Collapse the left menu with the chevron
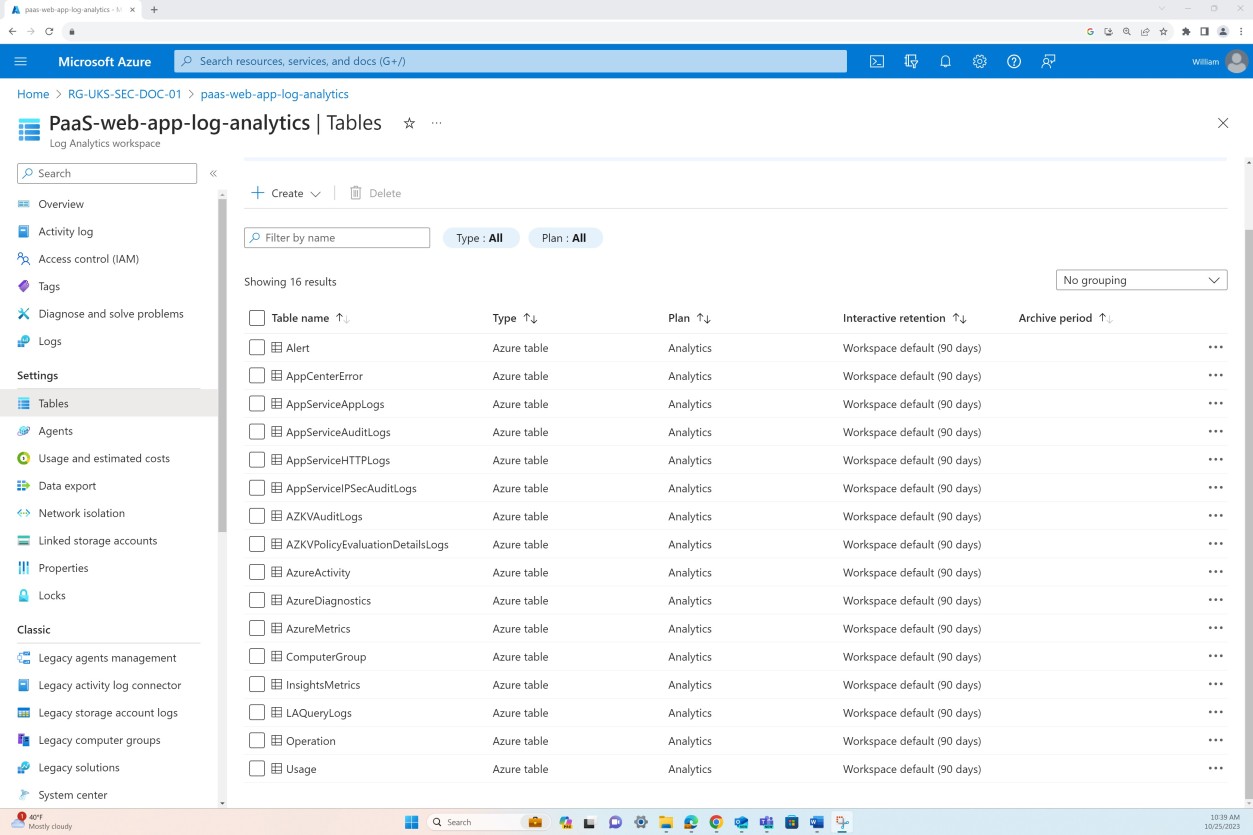Screen dimensions: 1253x835 pos(213,172)
